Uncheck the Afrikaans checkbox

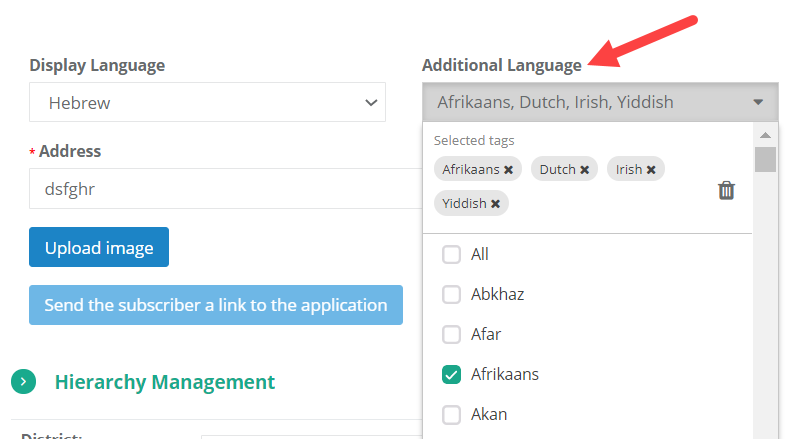coord(451,375)
